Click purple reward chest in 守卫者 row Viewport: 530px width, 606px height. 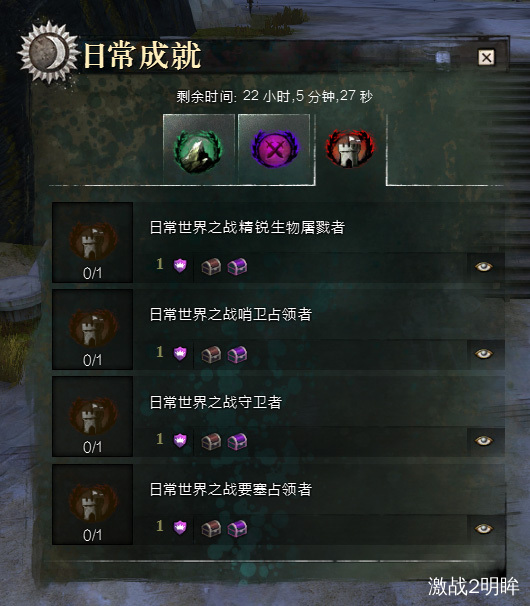[x=237, y=441]
